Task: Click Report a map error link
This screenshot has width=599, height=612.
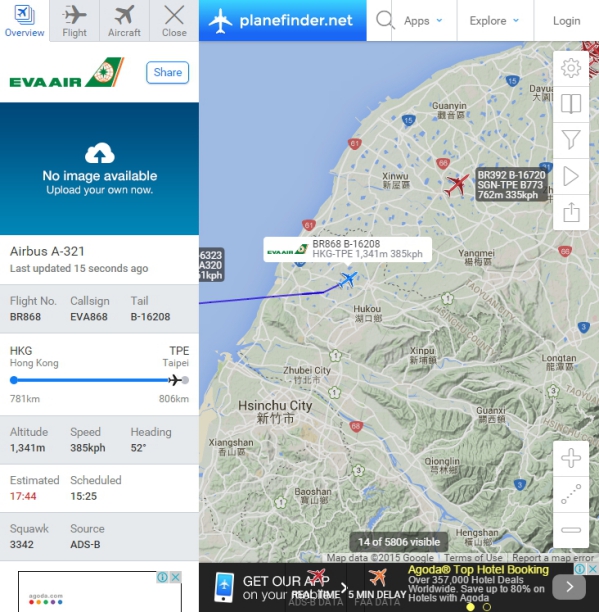Action: 553,558
